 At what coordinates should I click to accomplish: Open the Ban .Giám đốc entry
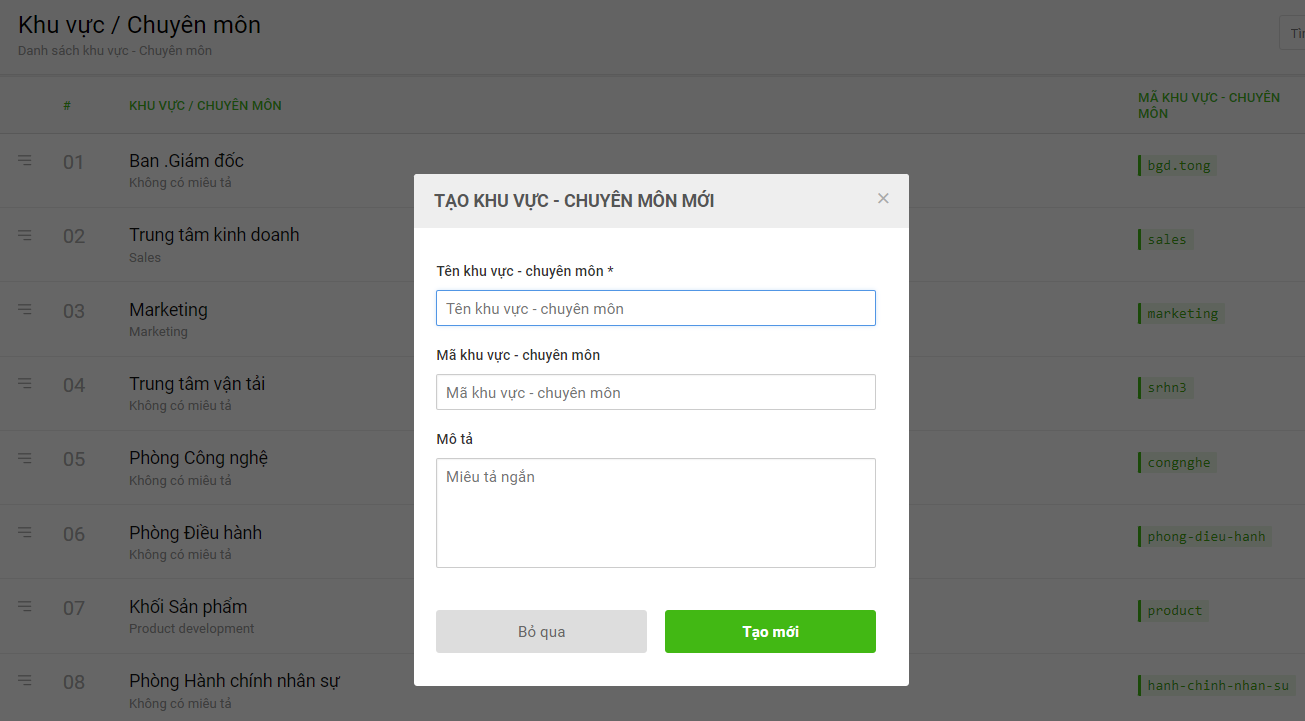tap(186, 161)
